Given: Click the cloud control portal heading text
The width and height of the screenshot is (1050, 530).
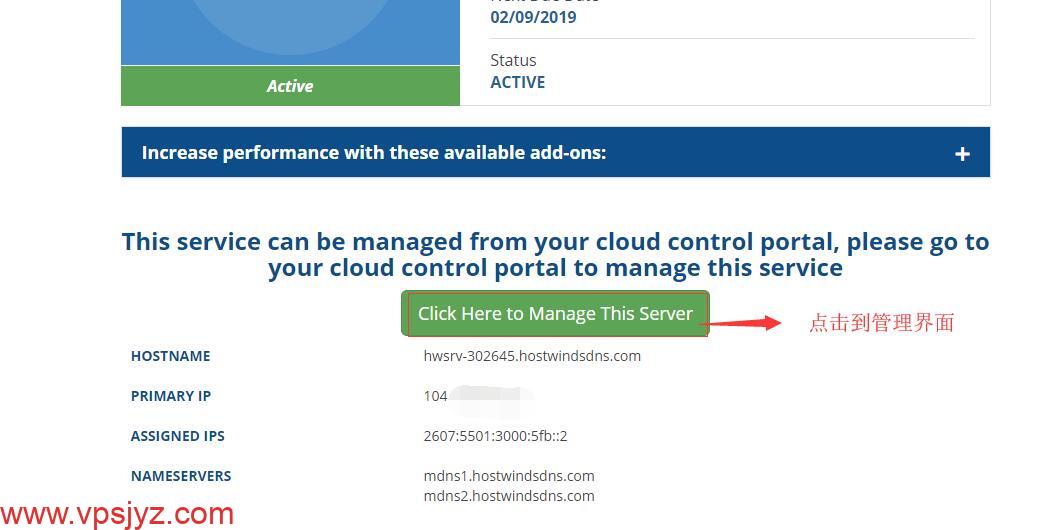Looking at the screenshot, I should (x=555, y=255).
